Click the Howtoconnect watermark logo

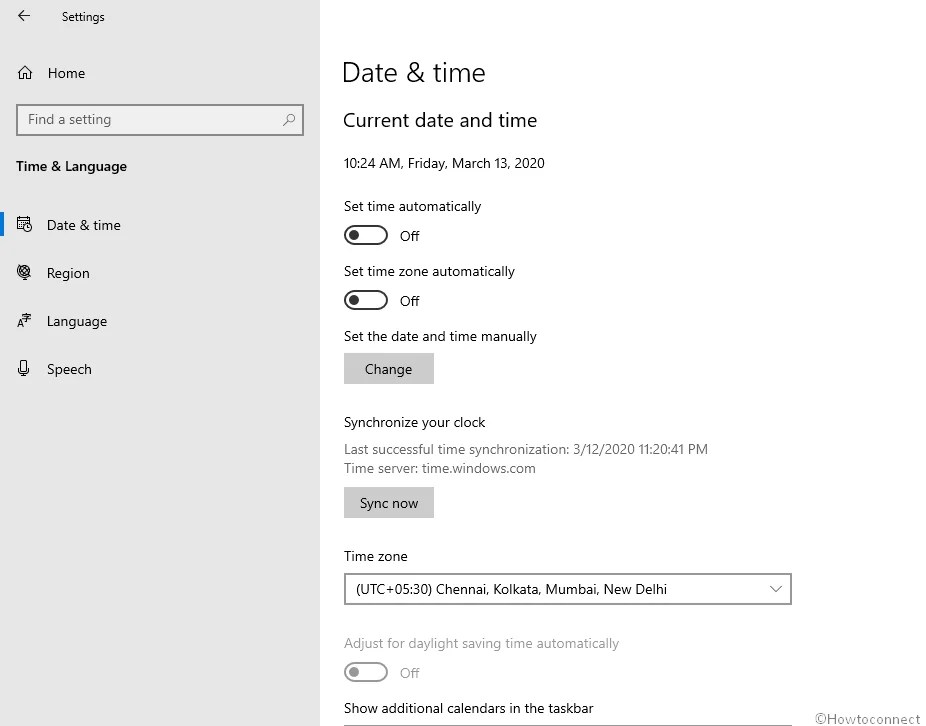(868, 718)
